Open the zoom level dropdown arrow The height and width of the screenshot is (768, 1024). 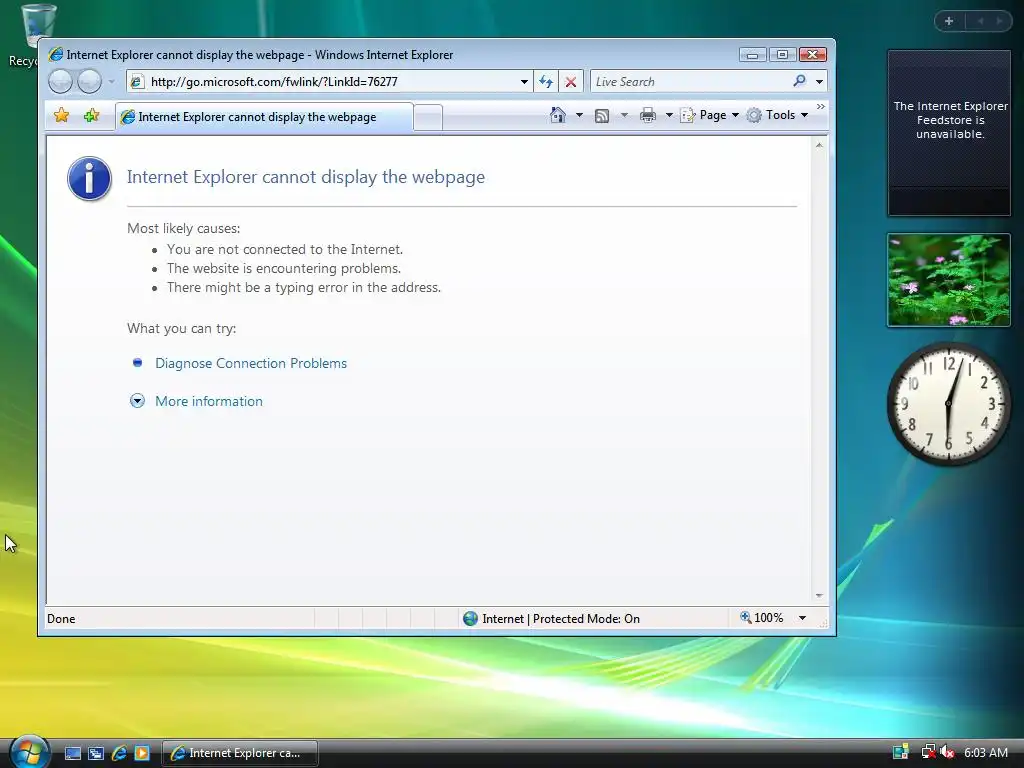click(x=803, y=618)
